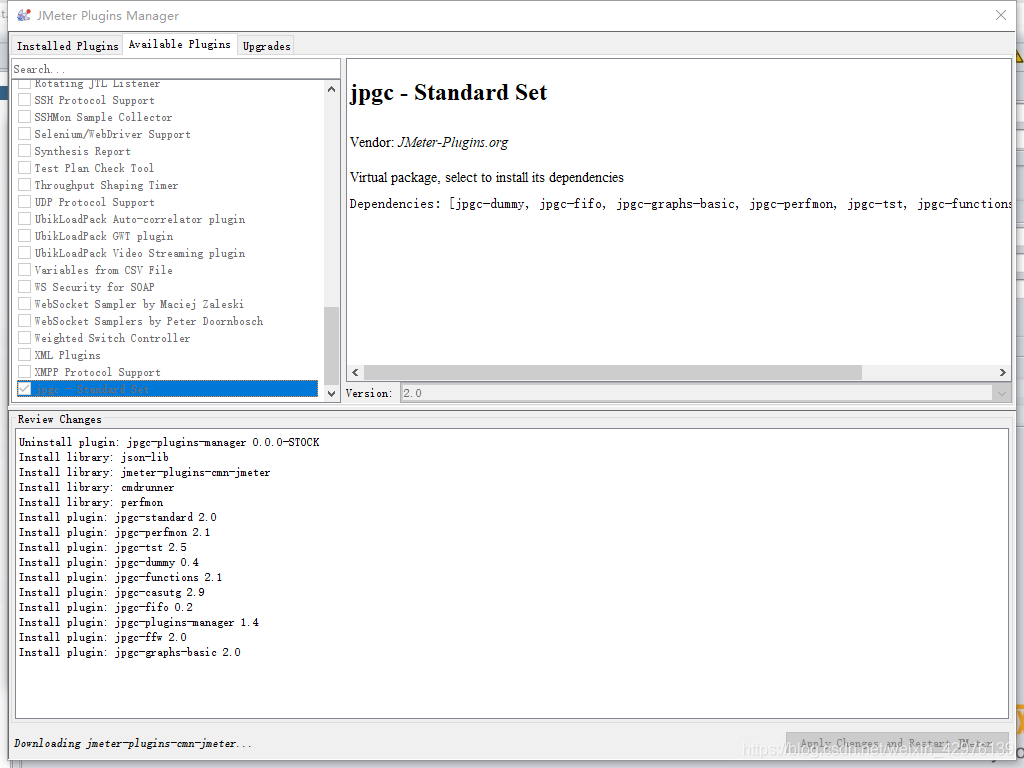
Task: Click the 'Install library: jmeter-plugins-cmn-jmeter' line
Action: pos(144,472)
